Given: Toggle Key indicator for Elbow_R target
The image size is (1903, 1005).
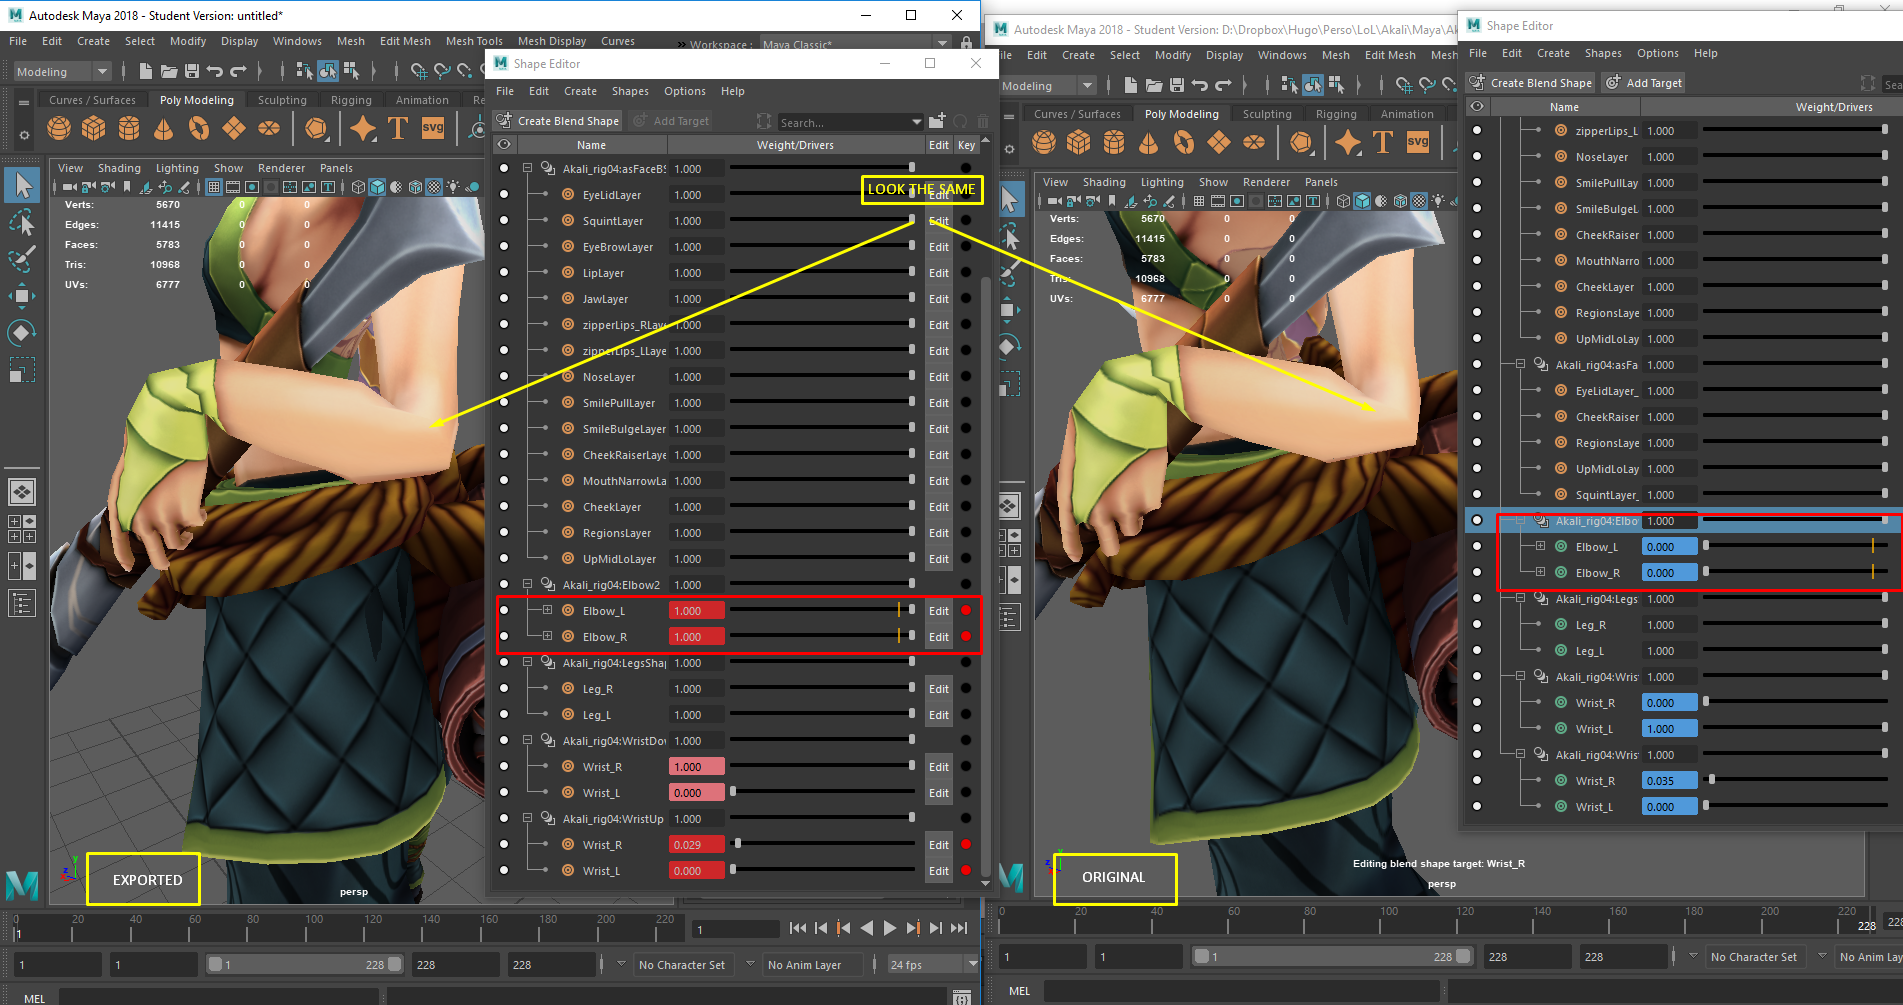Looking at the screenshot, I should pyautogui.click(x=966, y=636).
